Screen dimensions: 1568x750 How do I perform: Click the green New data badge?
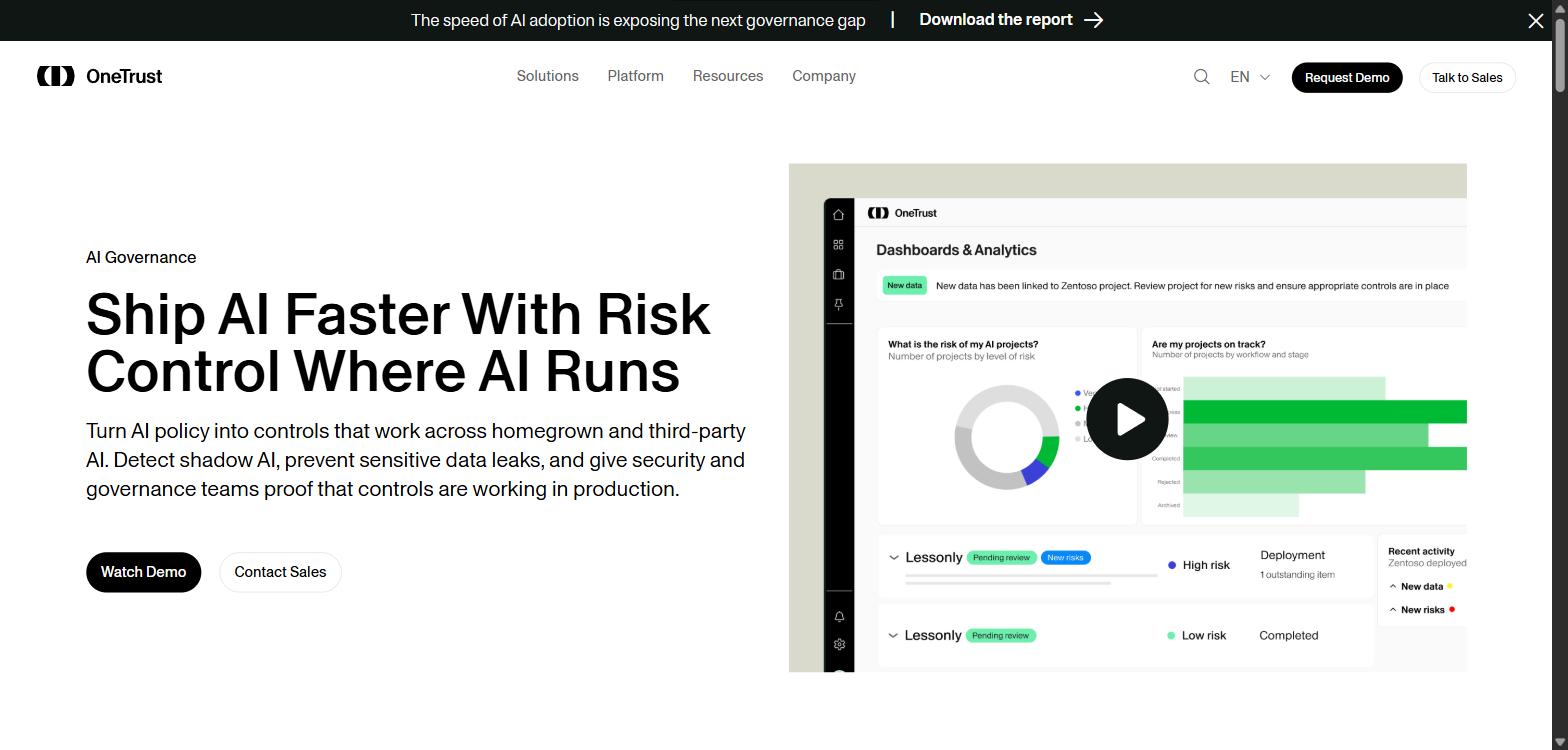pyautogui.click(x=904, y=286)
